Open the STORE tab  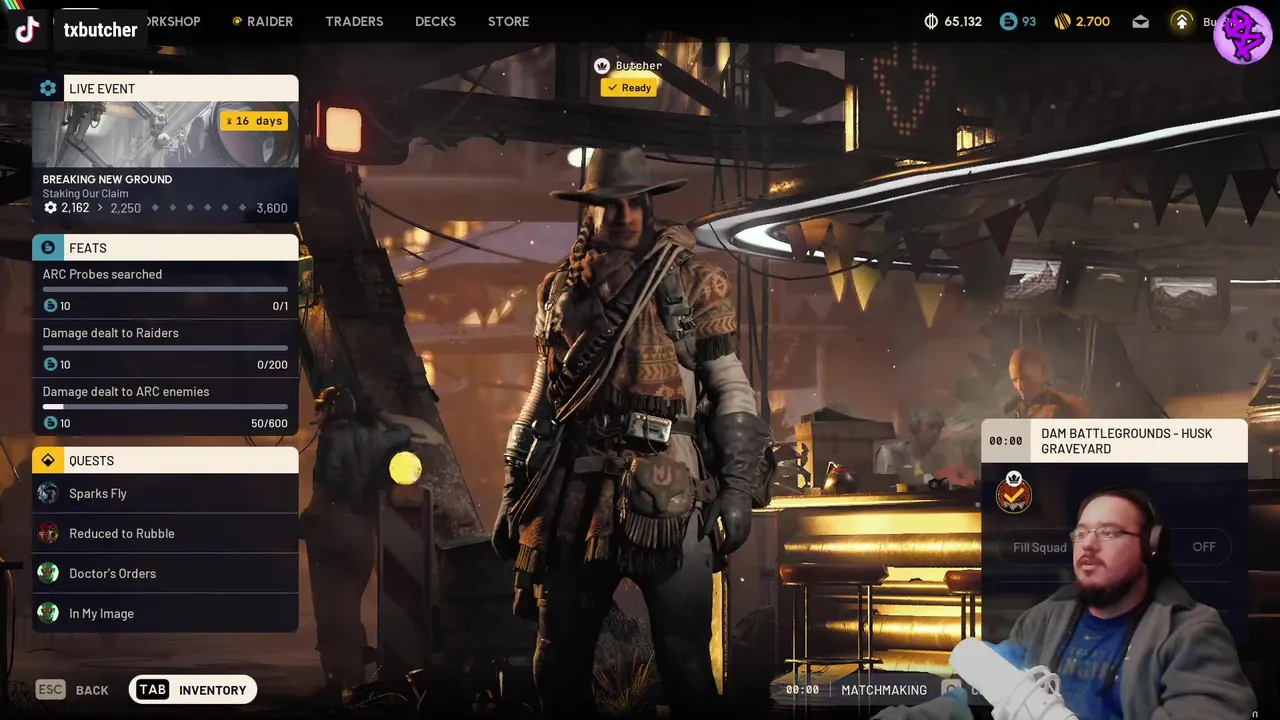[x=508, y=21]
